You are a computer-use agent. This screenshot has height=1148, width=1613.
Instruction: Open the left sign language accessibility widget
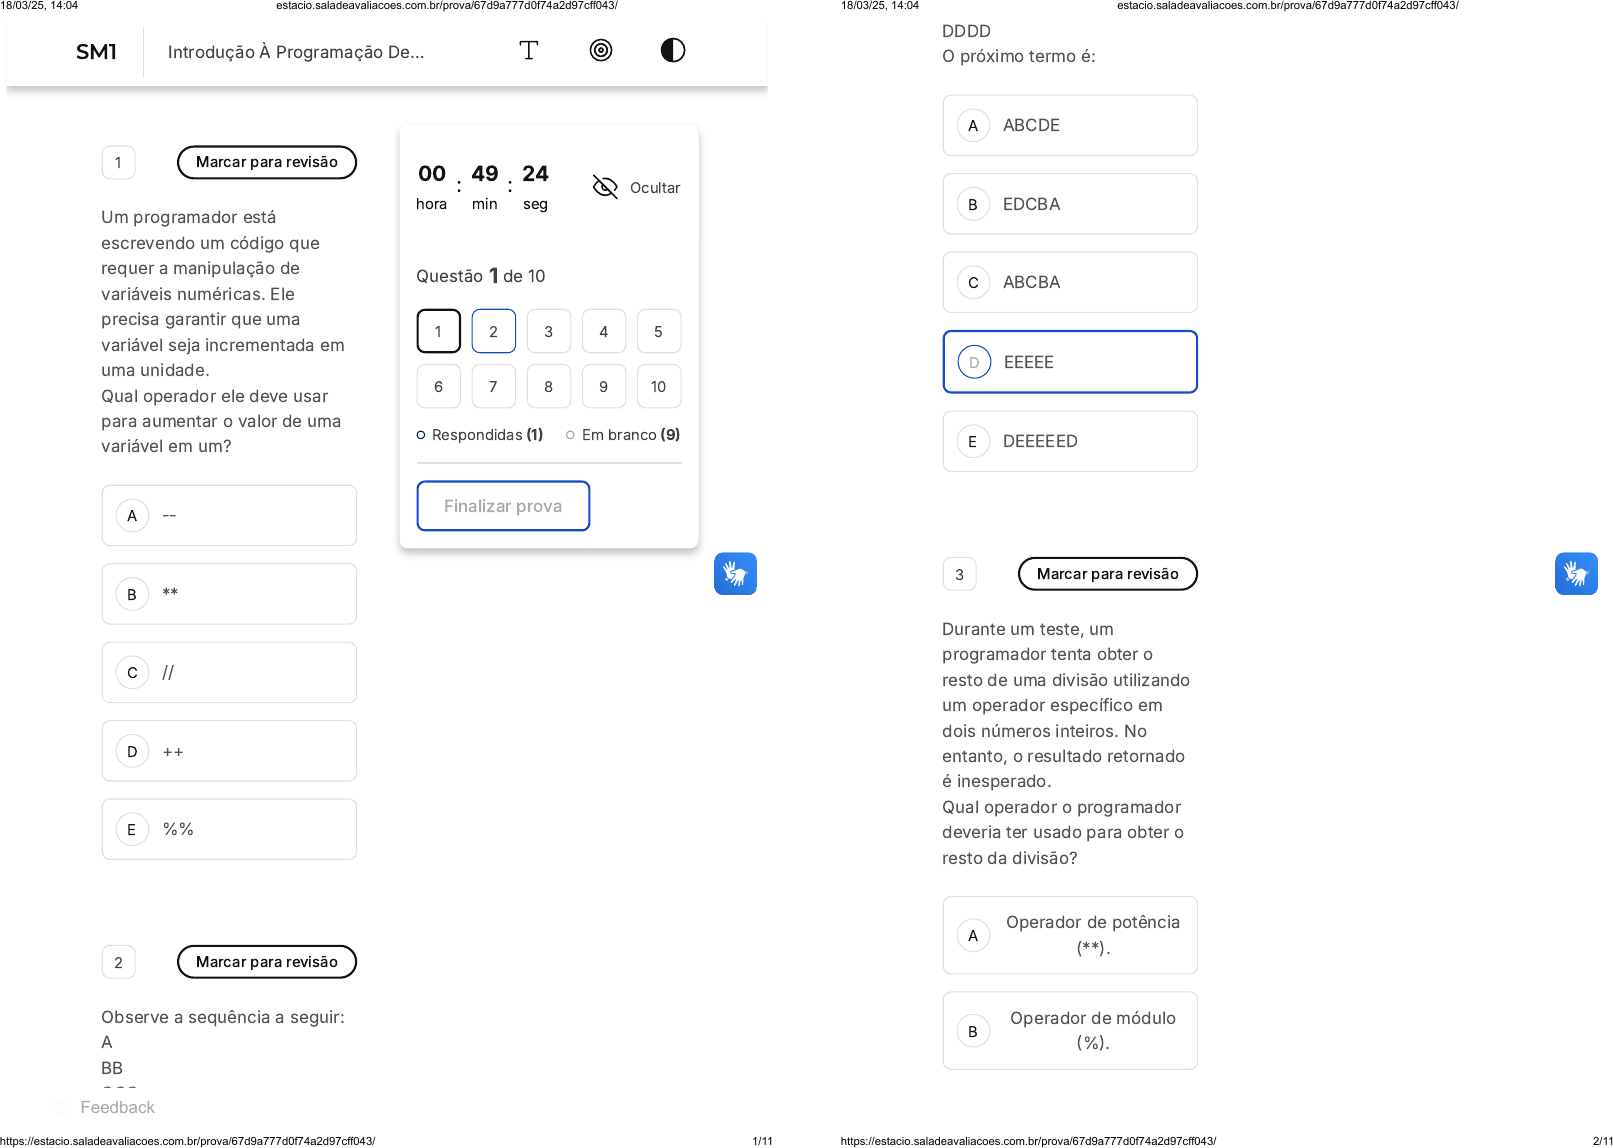pyautogui.click(x=735, y=574)
